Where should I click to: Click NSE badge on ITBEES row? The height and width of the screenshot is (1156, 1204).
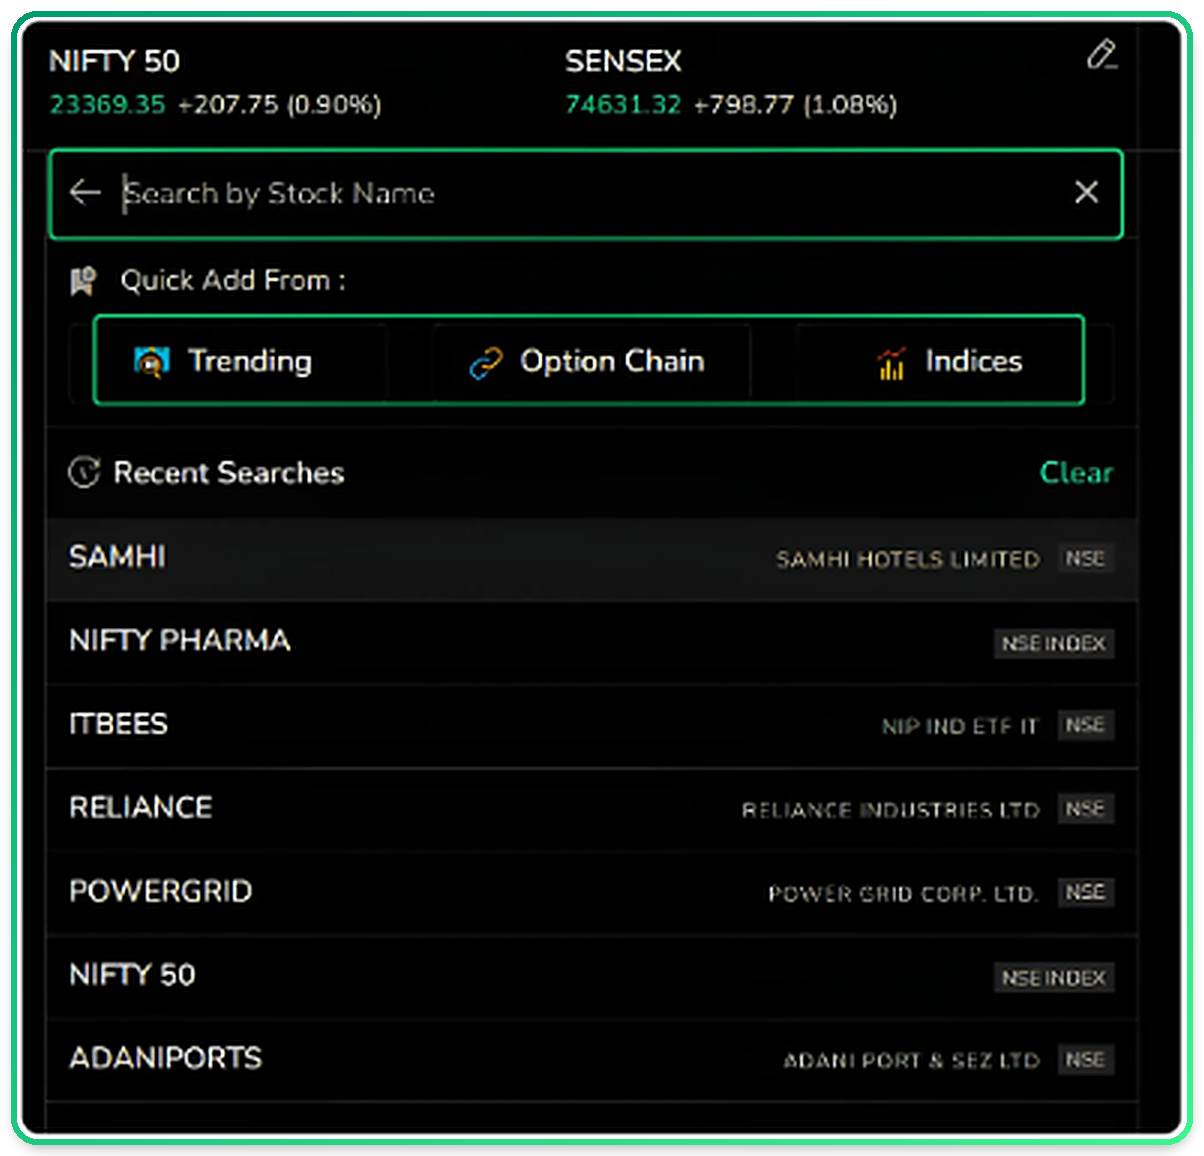pos(1086,725)
